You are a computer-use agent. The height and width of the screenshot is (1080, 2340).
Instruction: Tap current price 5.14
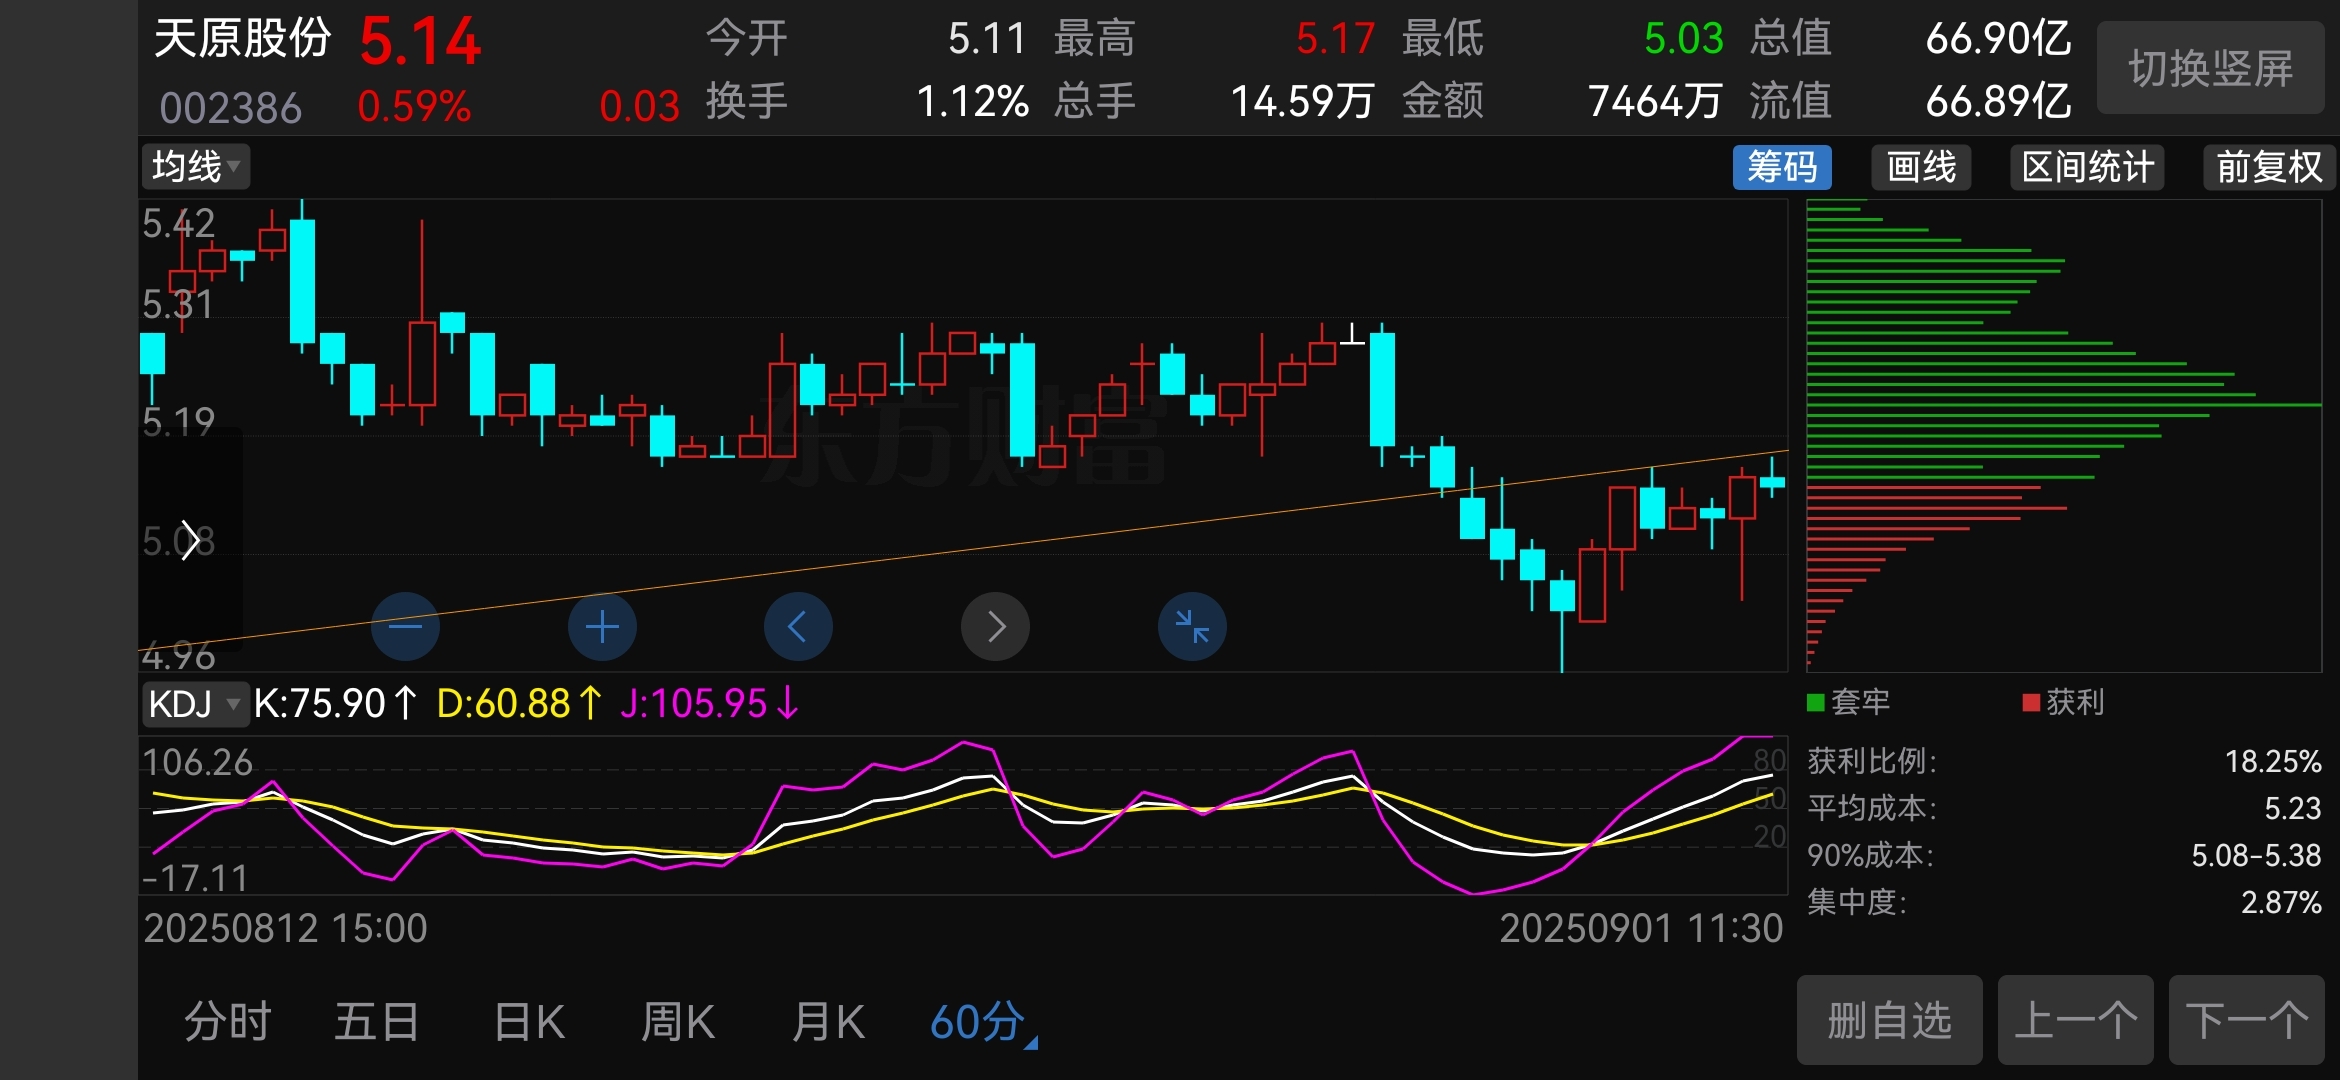point(421,42)
